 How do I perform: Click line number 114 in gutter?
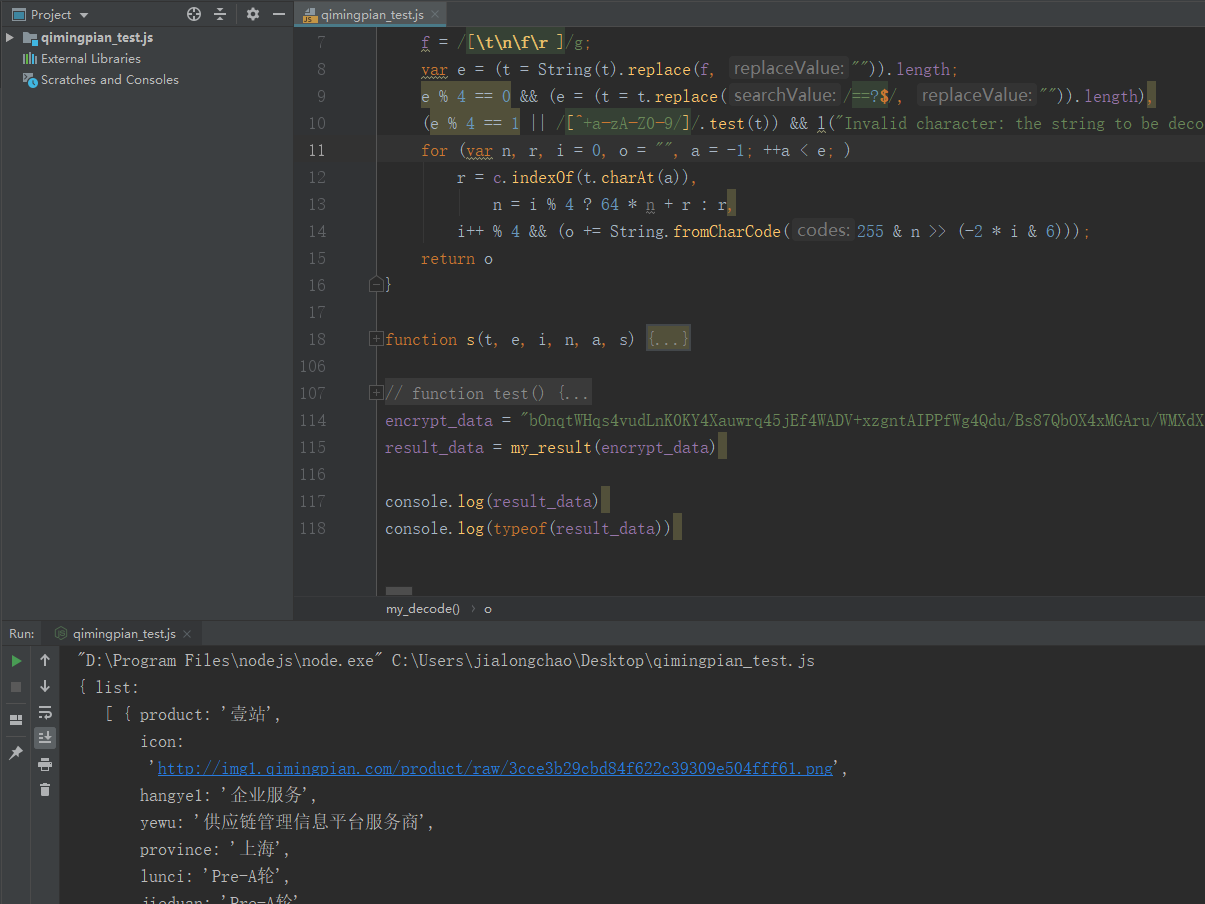312,420
